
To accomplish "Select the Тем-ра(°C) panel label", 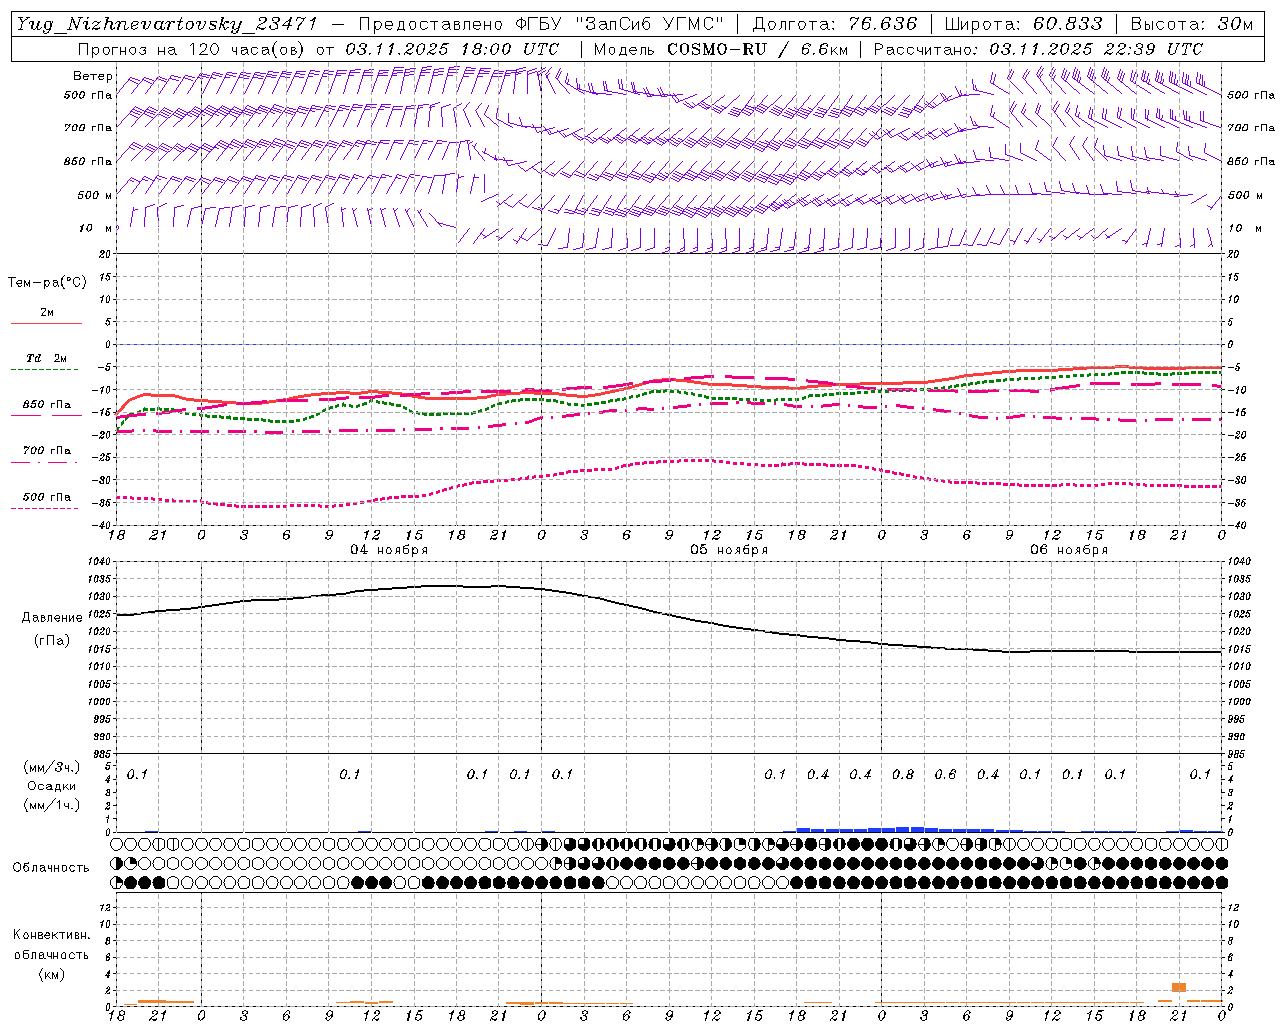I will pyautogui.click(x=47, y=283).
